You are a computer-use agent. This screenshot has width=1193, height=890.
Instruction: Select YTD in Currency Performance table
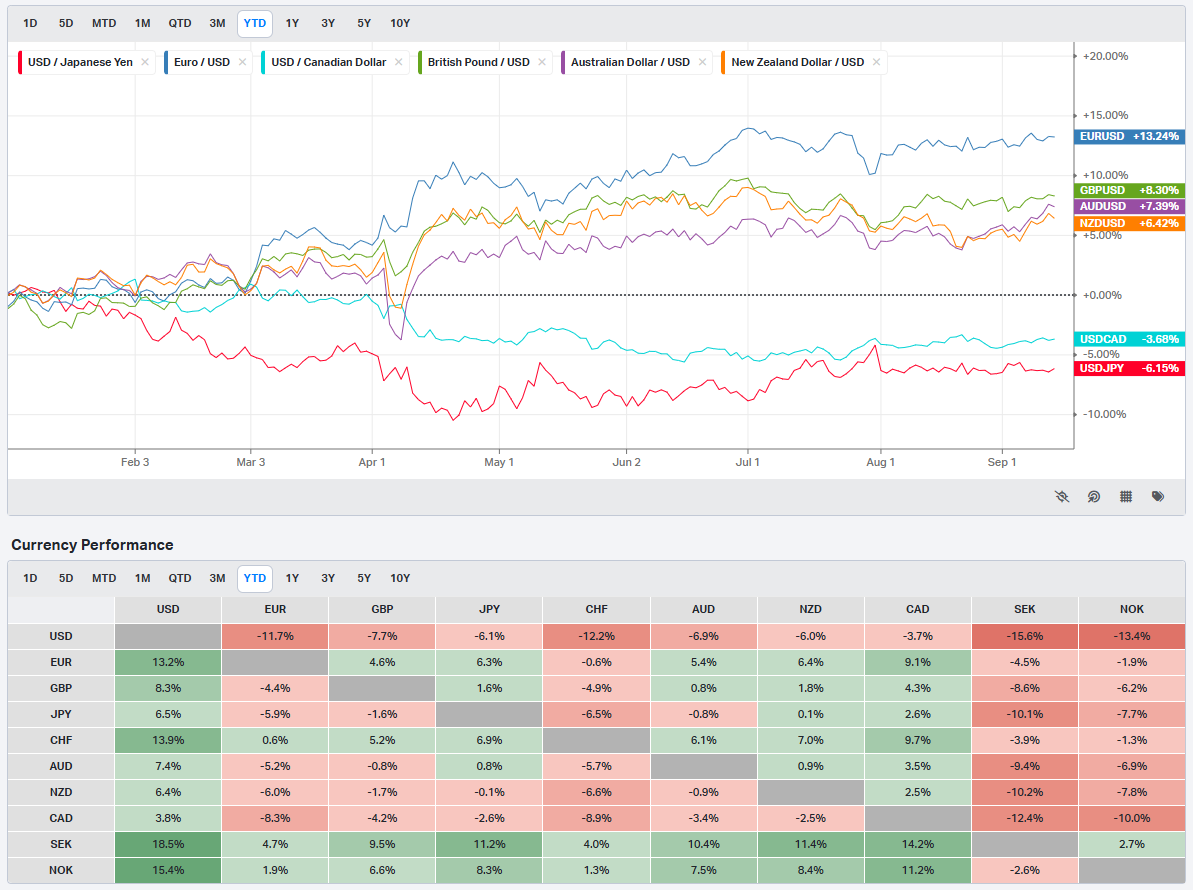coord(255,578)
